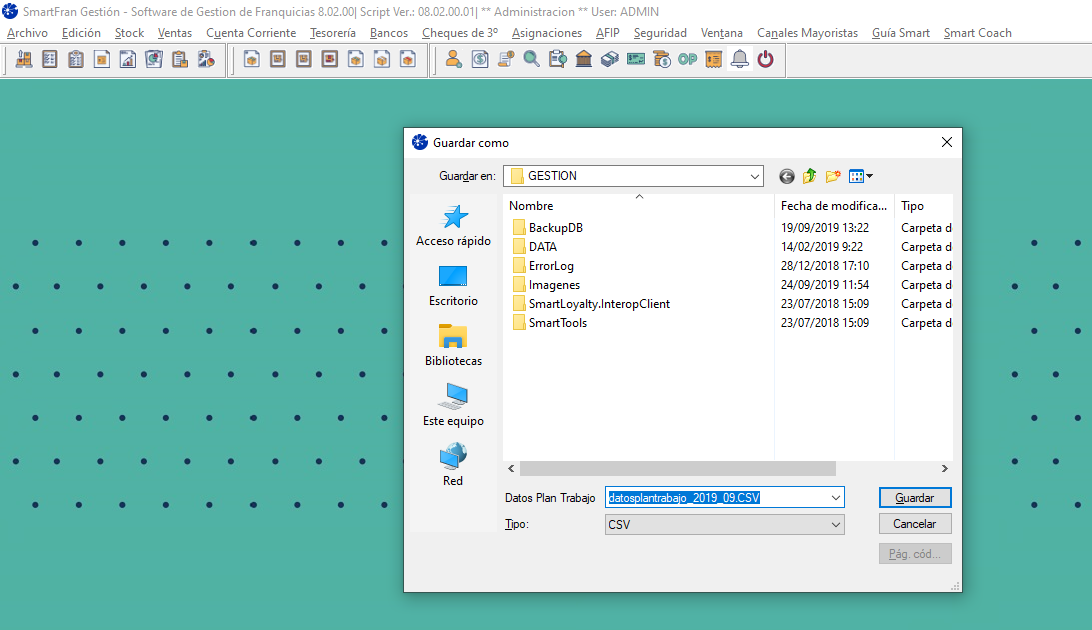Click the OP toolbar icon
This screenshot has width=1092, height=630.
tap(687, 59)
